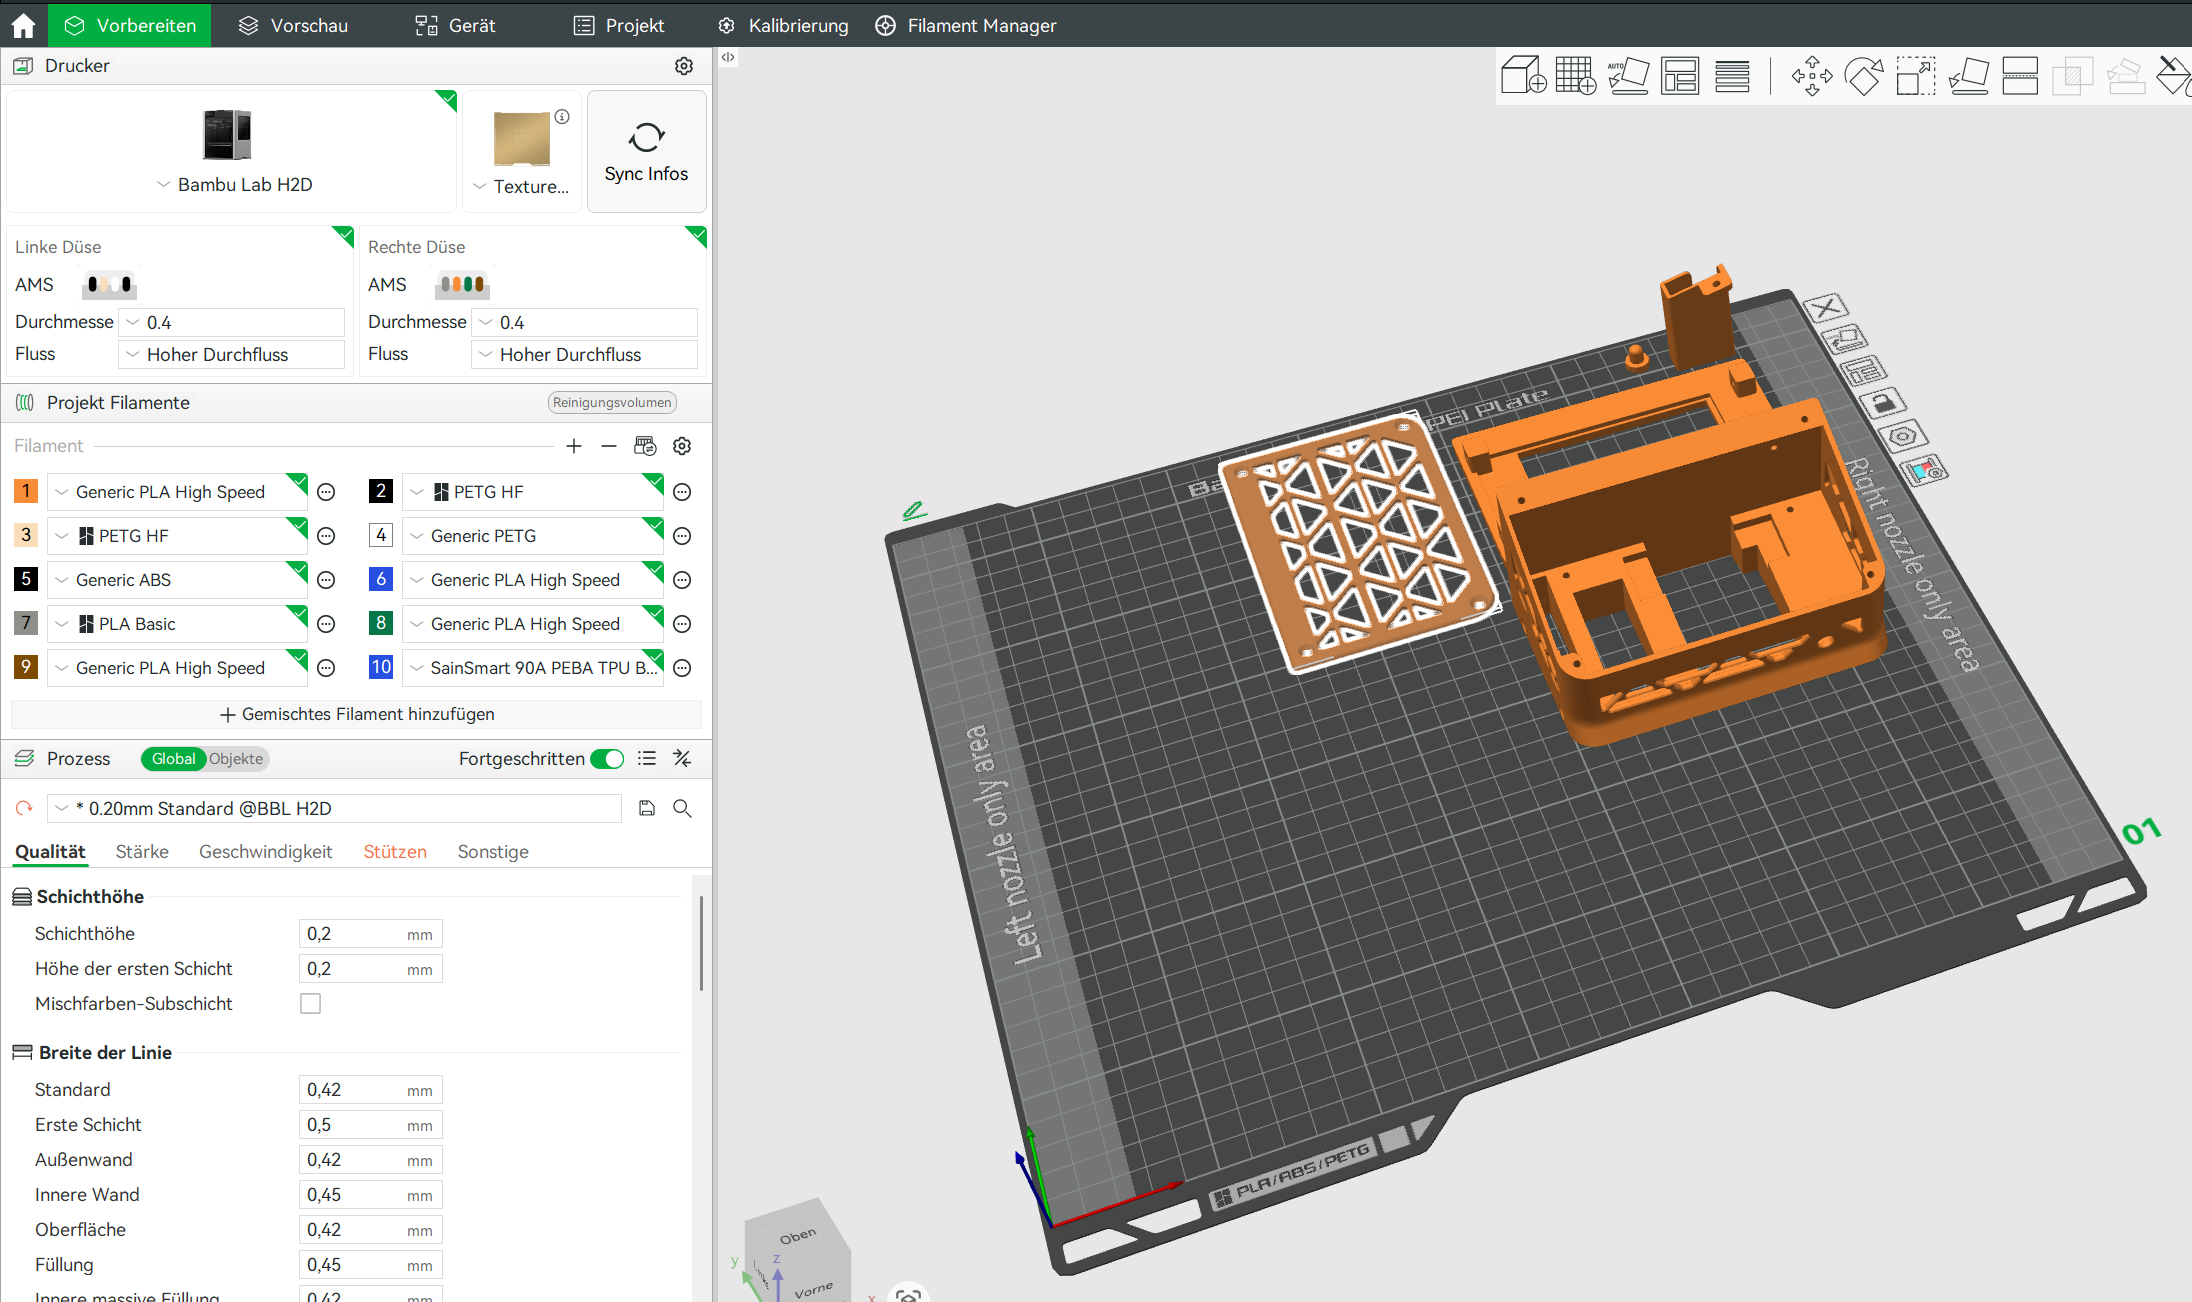Toggle the Fortgeschritten advanced mode switch
Viewport: 2192px width, 1302px height.
(607, 759)
